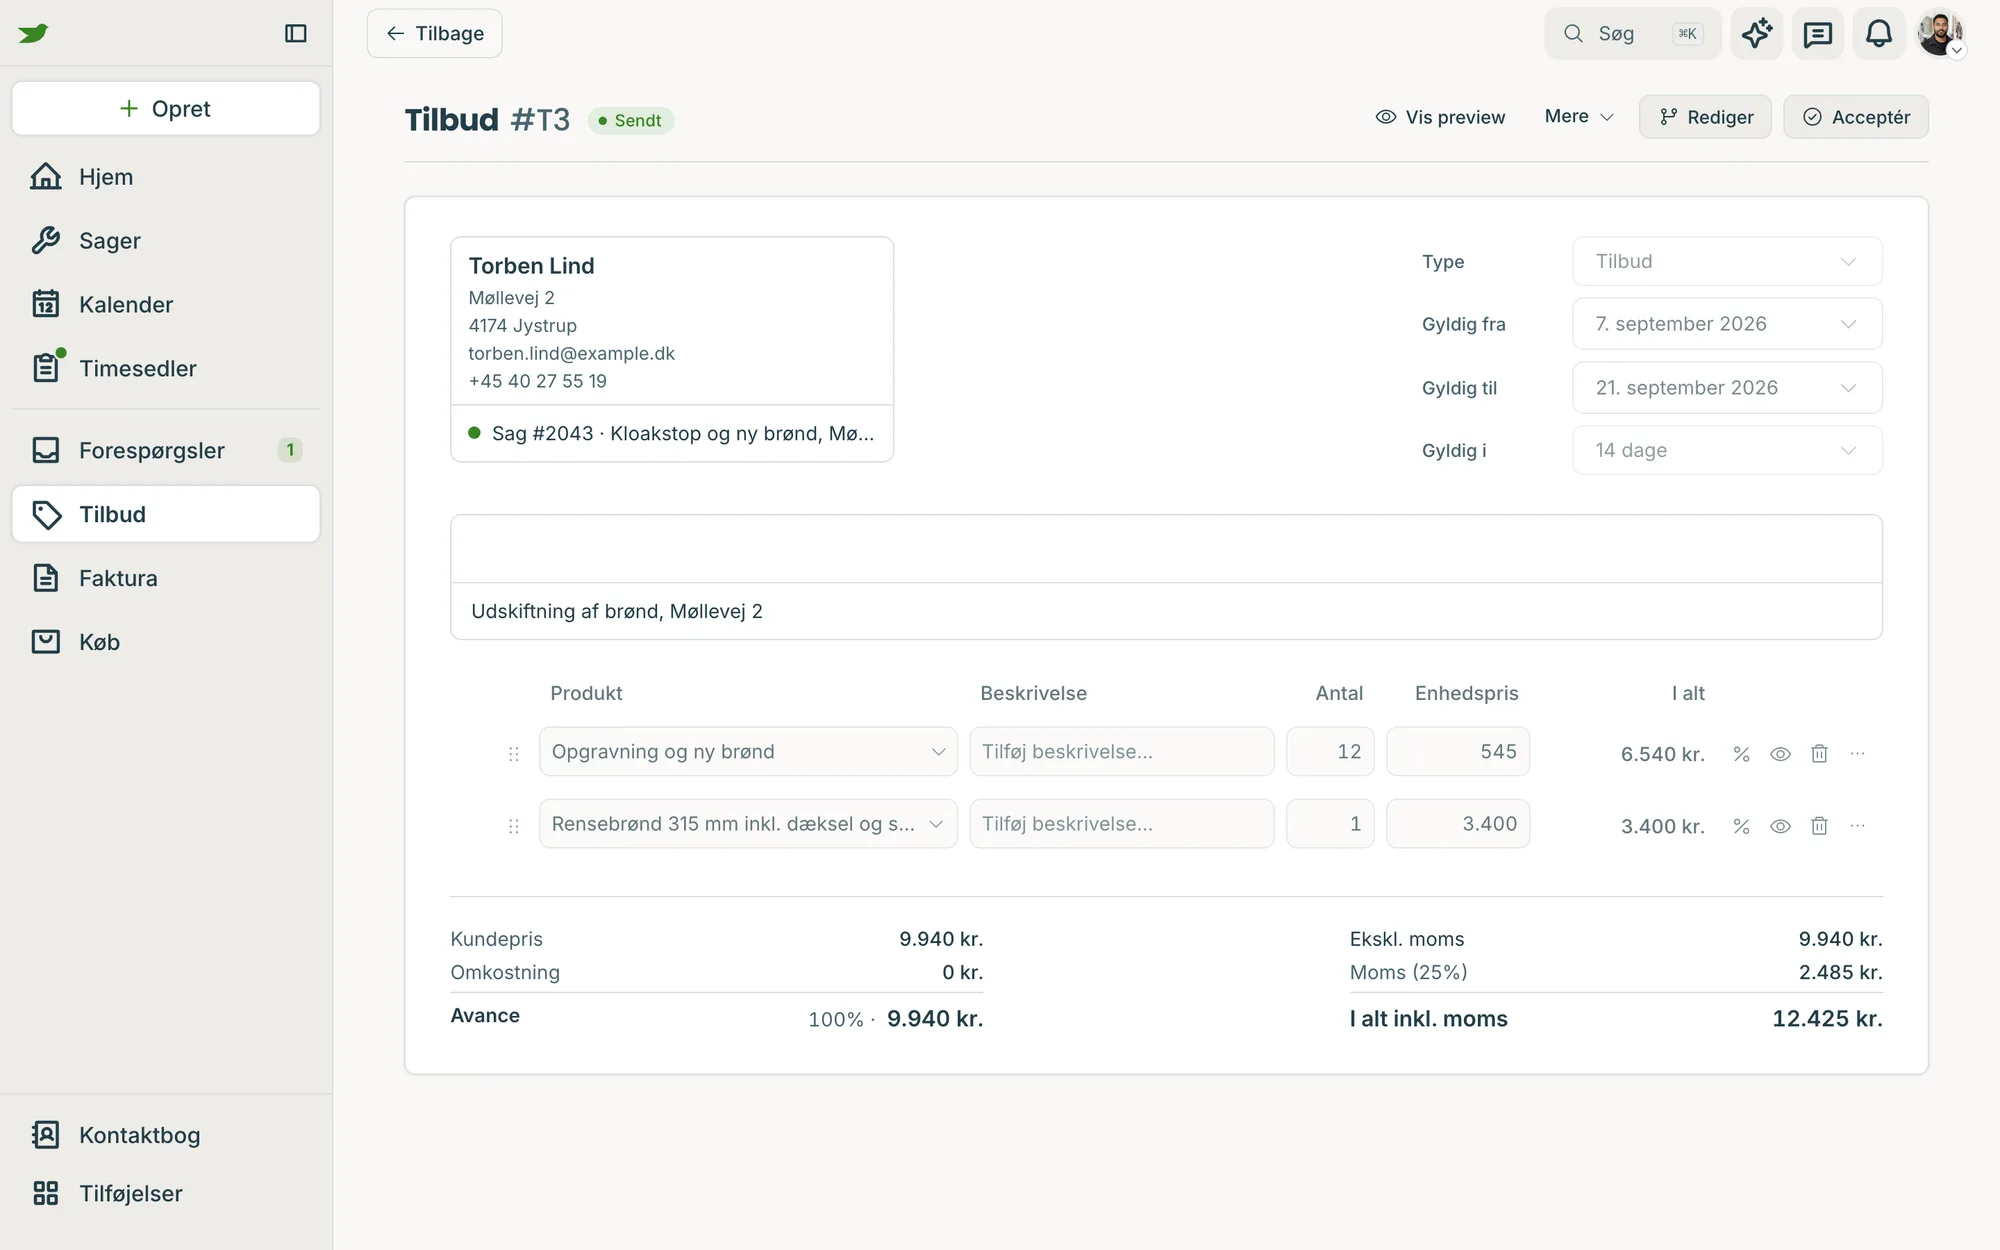Go to Hjem in sidebar
Screen dimensions: 2000x1250
click(166, 177)
